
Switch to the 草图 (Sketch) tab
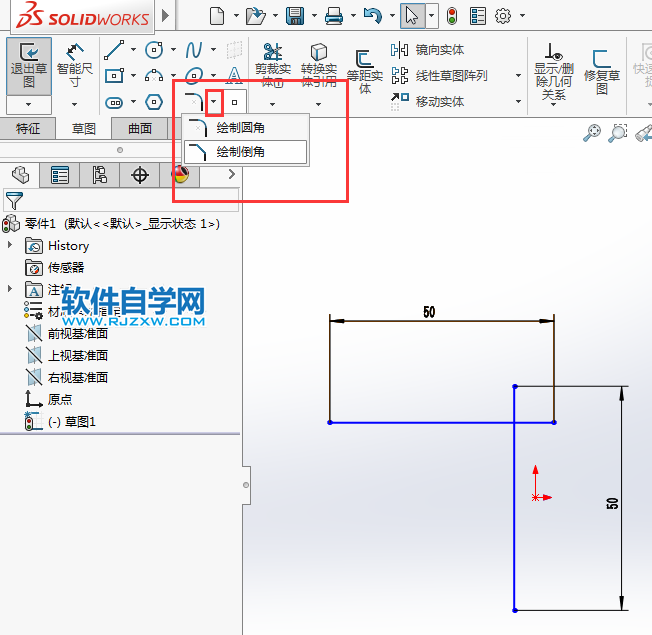pyautogui.click(x=84, y=128)
